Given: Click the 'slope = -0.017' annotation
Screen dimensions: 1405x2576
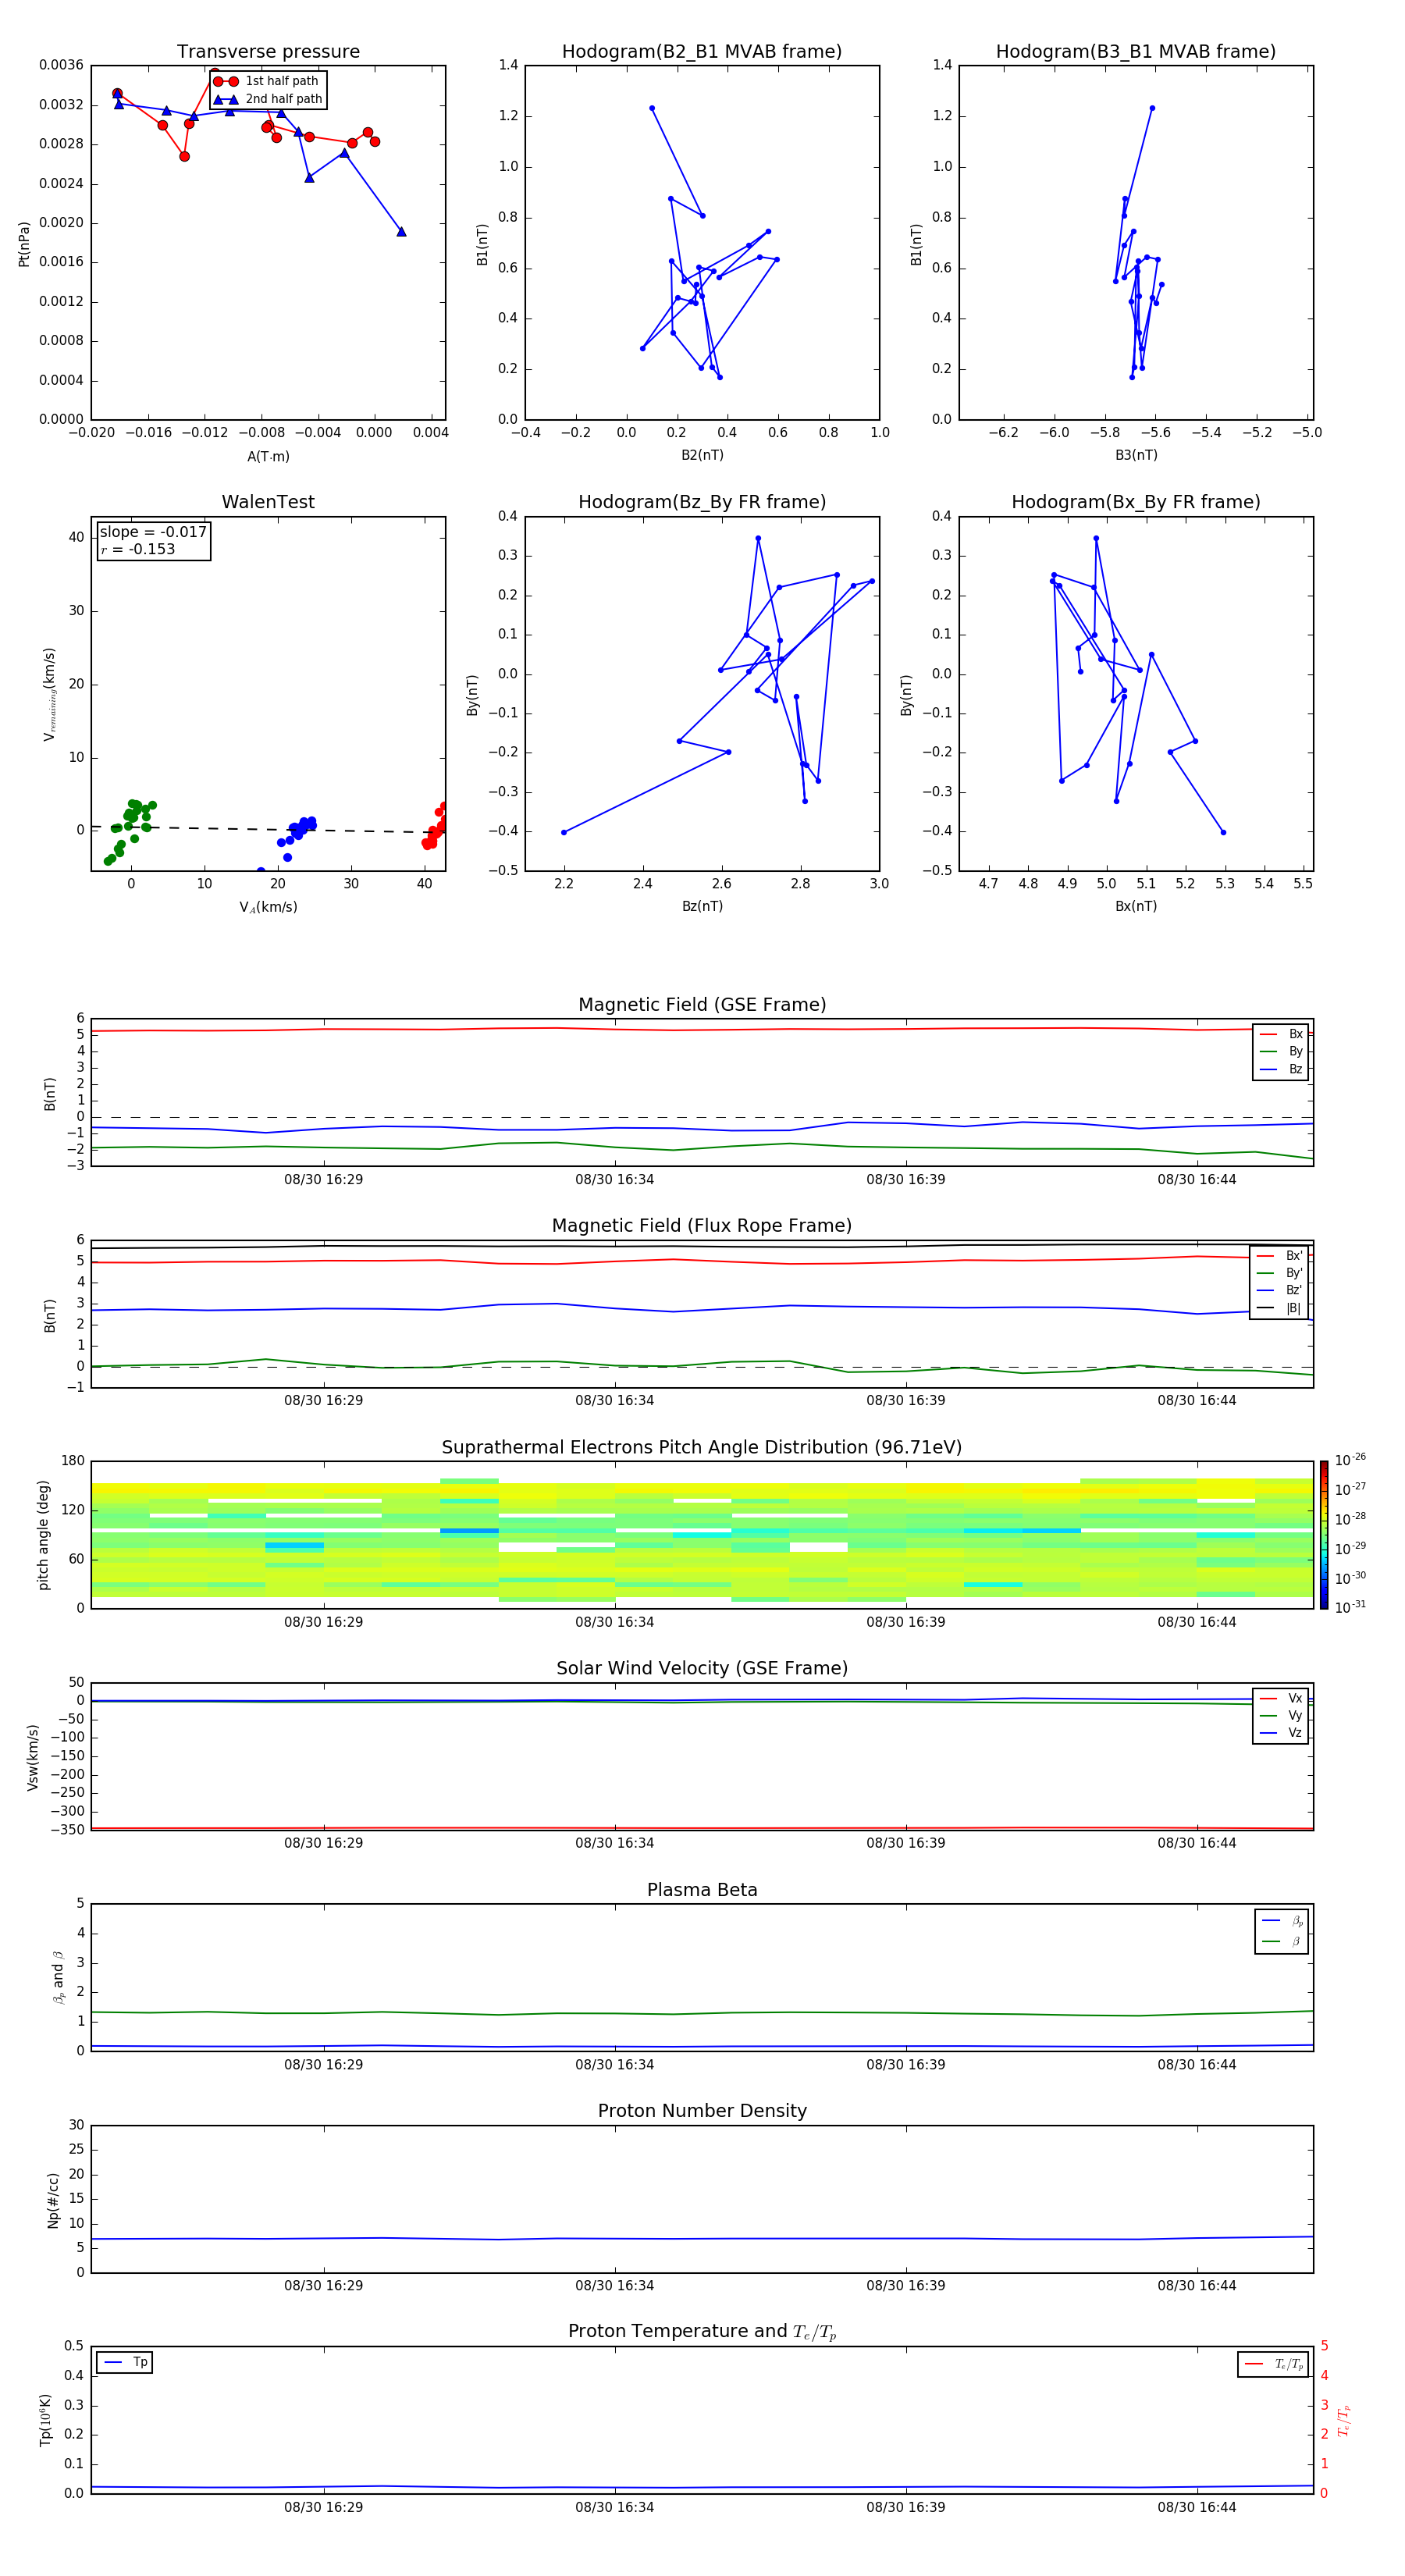Looking at the screenshot, I should (x=153, y=532).
